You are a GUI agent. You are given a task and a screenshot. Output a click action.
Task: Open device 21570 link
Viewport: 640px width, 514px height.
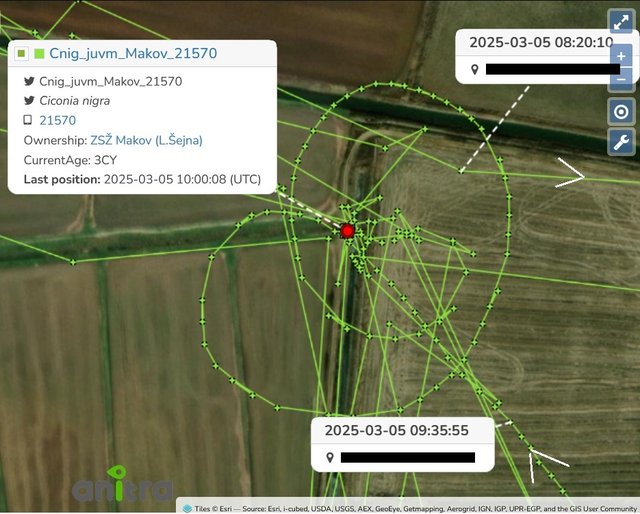point(58,120)
